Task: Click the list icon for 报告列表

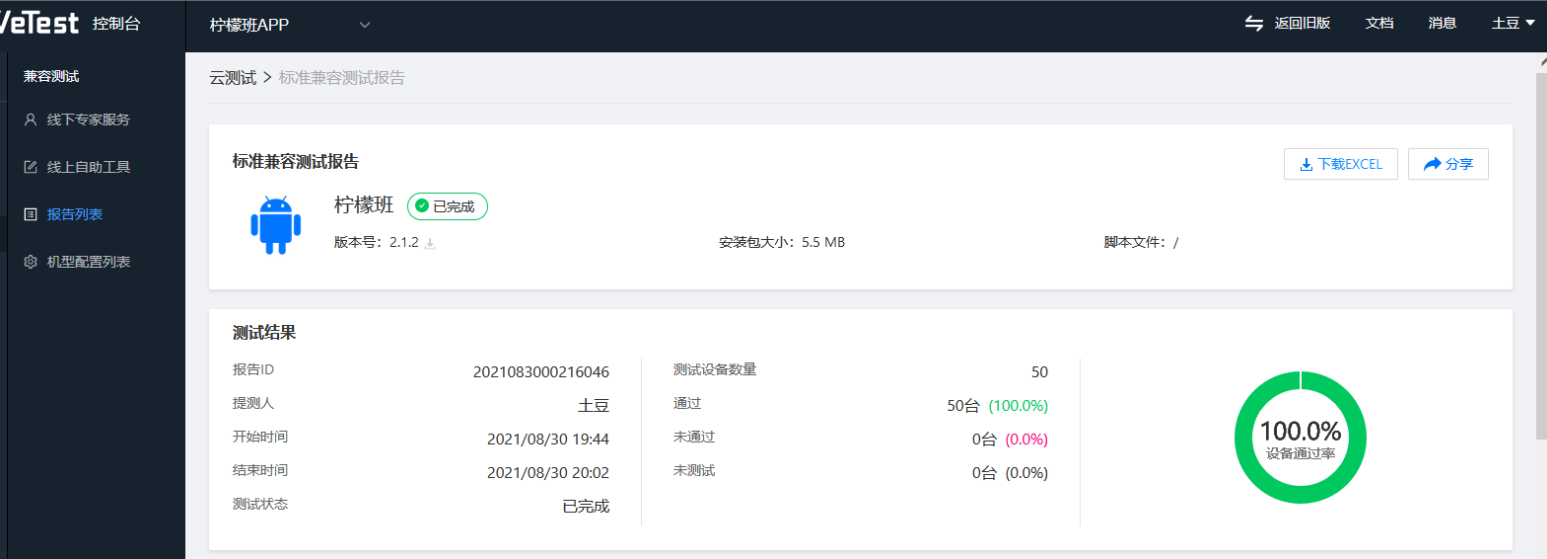Action: tap(30, 214)
